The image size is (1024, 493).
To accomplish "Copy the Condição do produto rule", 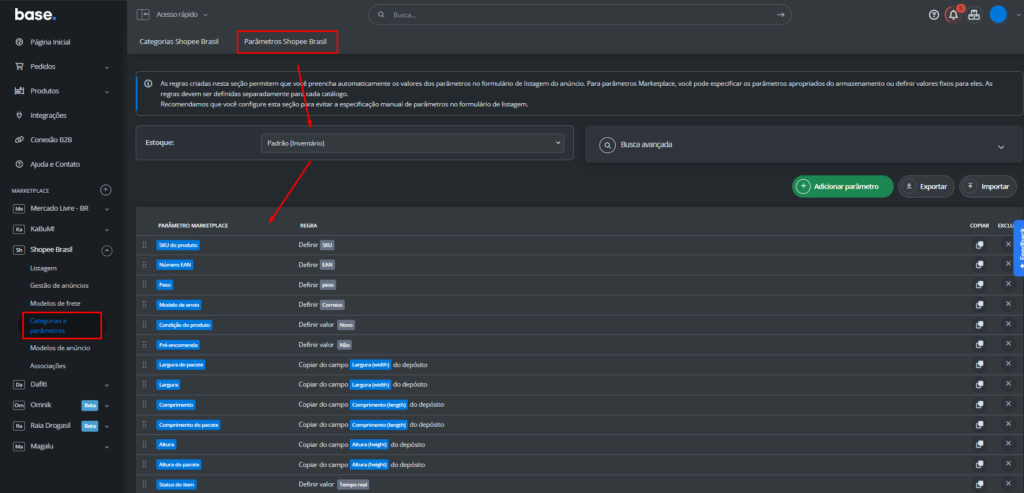I will pyautogui.click(x=979, y=325).
